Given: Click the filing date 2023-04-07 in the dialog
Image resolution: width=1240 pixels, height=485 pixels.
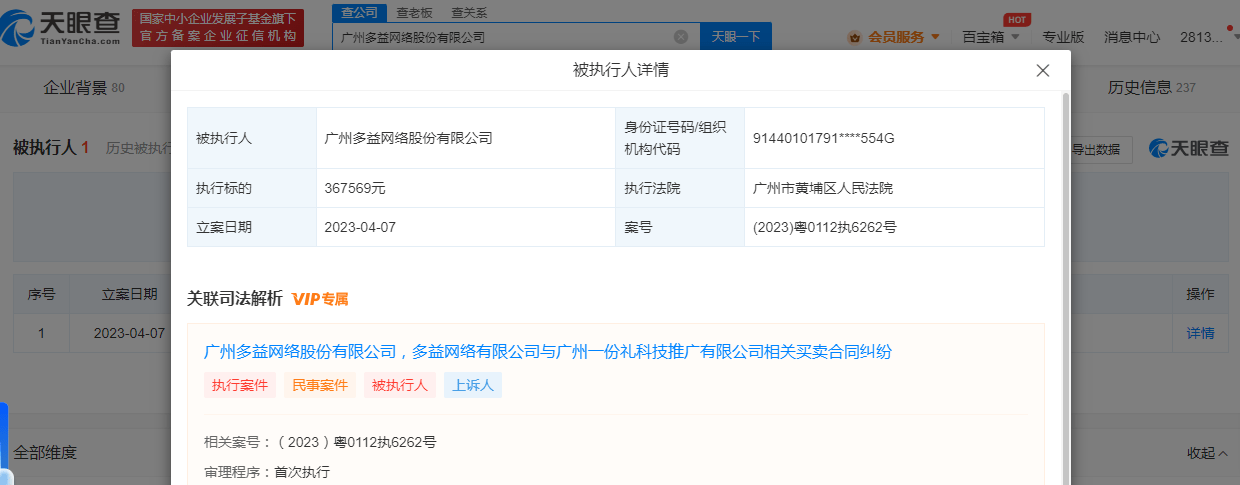Looking at the screenshot, I should 360,227.
